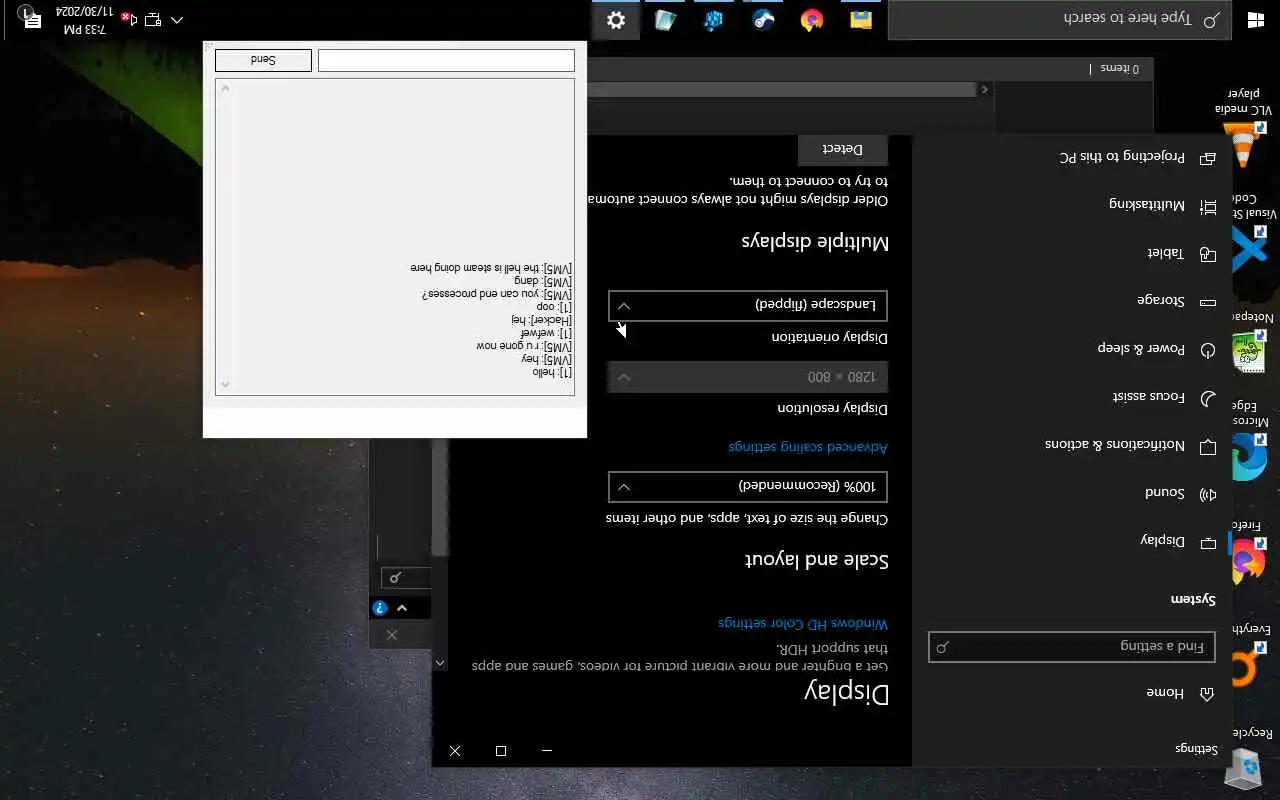1280x800 pixels.
Task: Click the X button below the info icon
Action: point(392,635)
